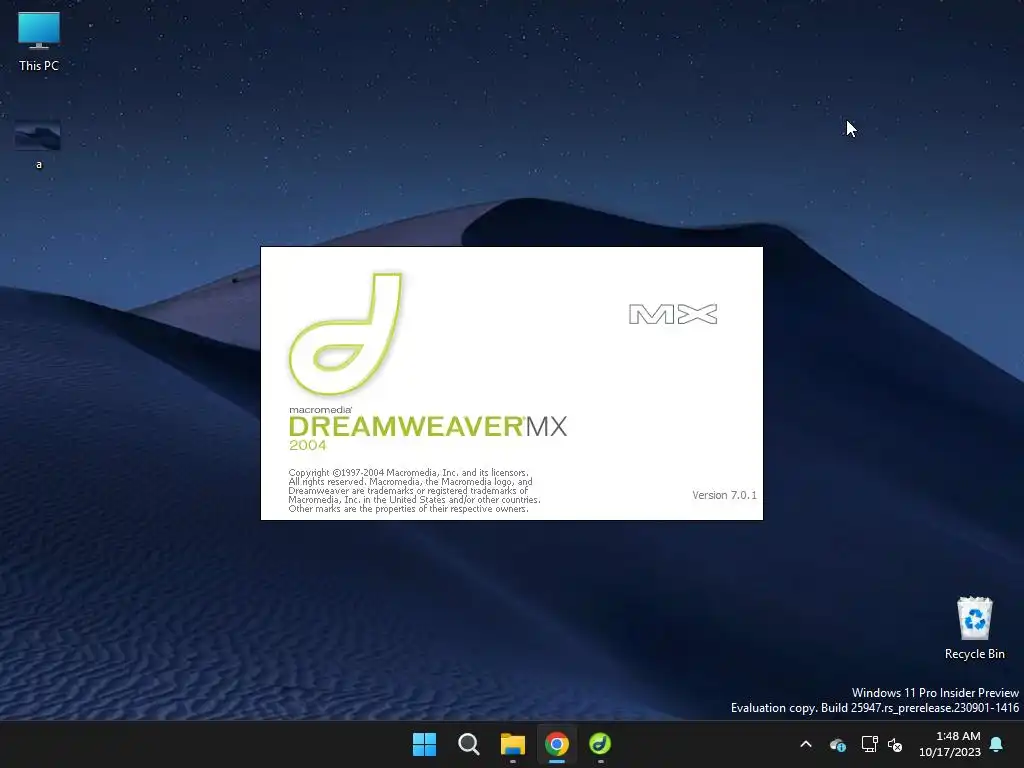Open taskbar Search
The width and height of the screenshot is (1024, 768).
[x=469, y=744]
